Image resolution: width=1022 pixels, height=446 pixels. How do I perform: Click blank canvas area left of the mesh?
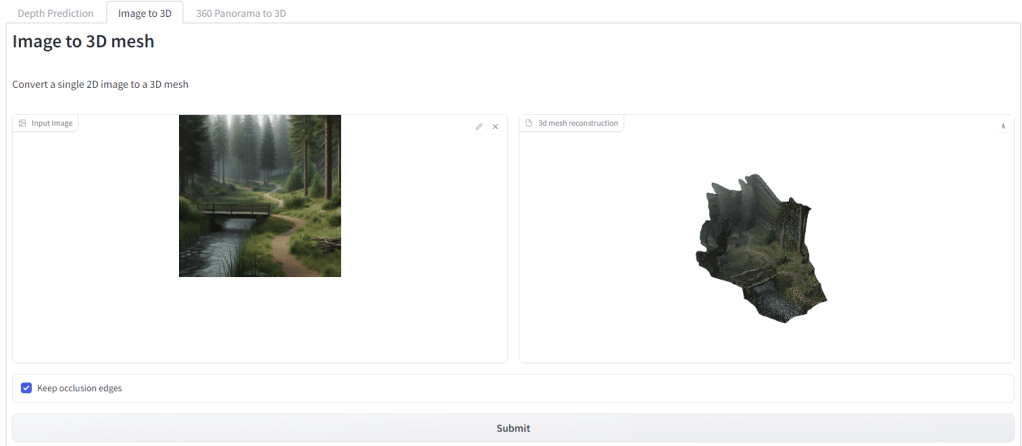(x=600, y=250)
